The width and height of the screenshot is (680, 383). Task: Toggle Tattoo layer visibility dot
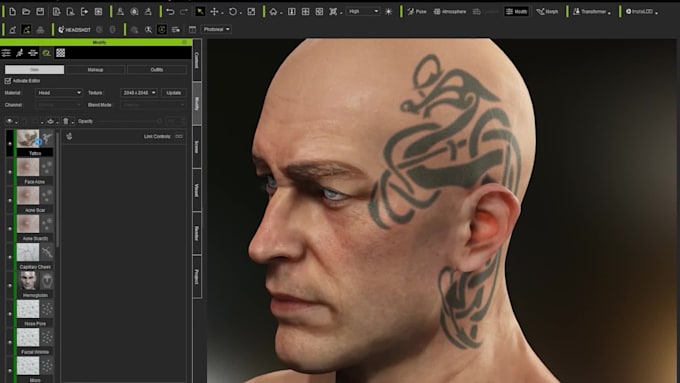[x=10, y=143]
